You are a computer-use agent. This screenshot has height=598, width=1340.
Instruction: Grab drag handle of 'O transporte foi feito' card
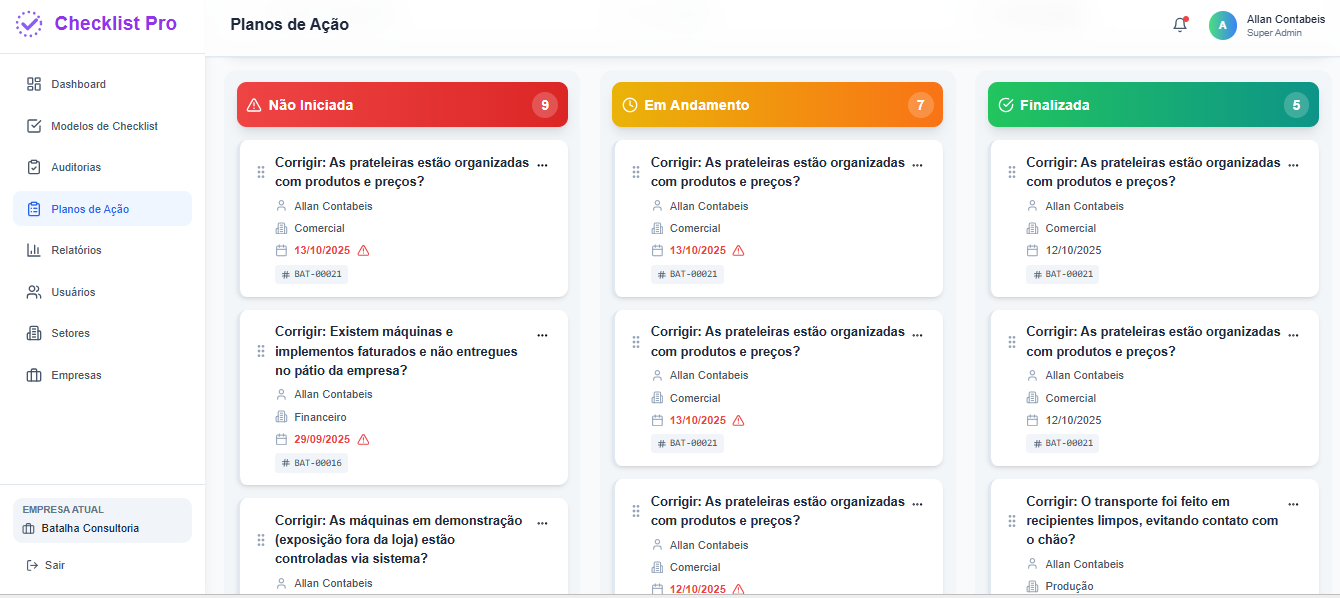click(1012, 521)
